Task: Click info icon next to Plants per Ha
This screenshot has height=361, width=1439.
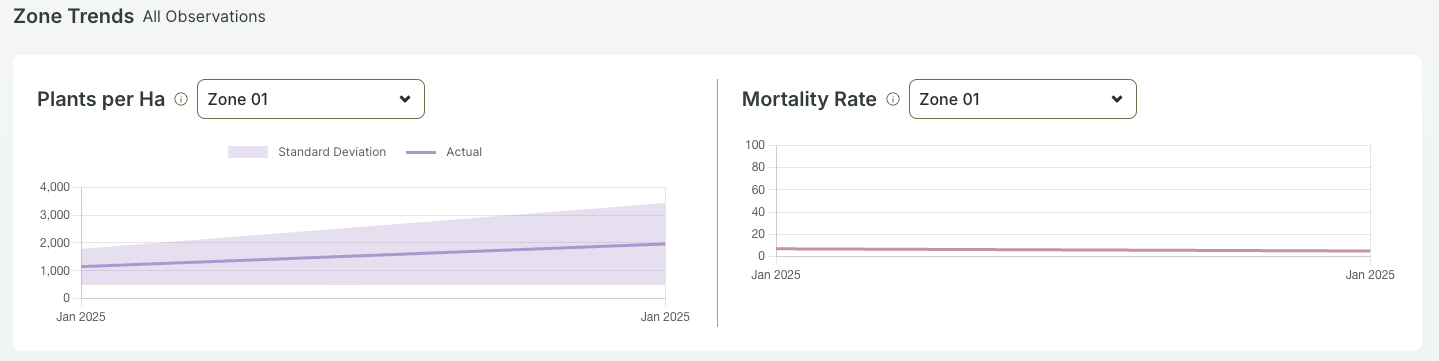Action: click(181, 99)
